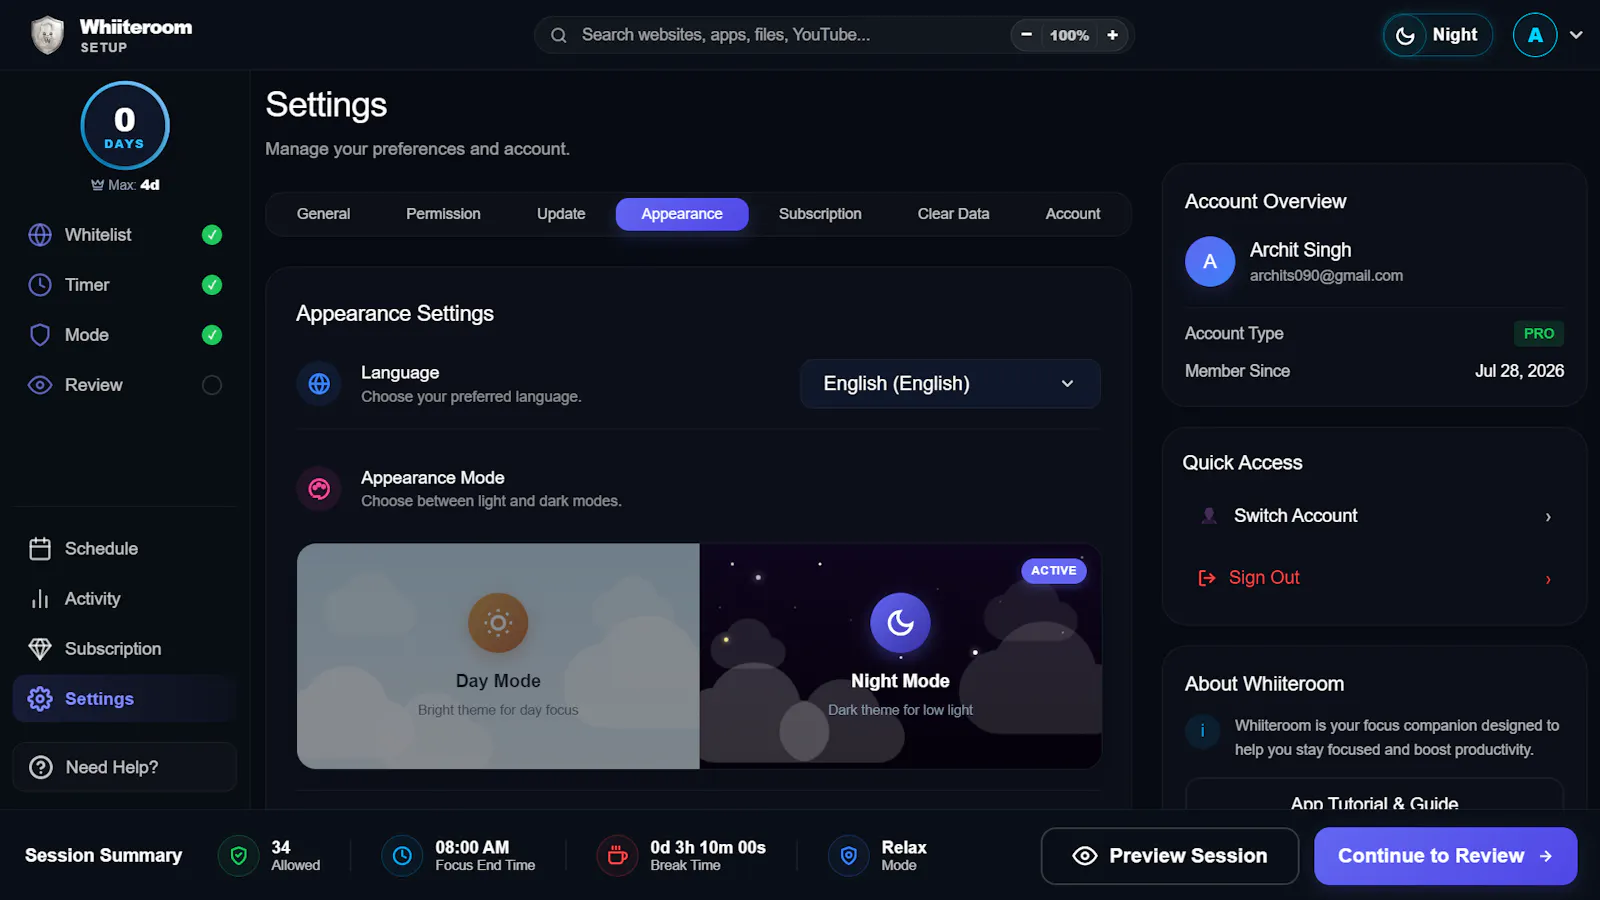
Task: Click the Appearance Mode palette icon
Action: click(319, 489)
